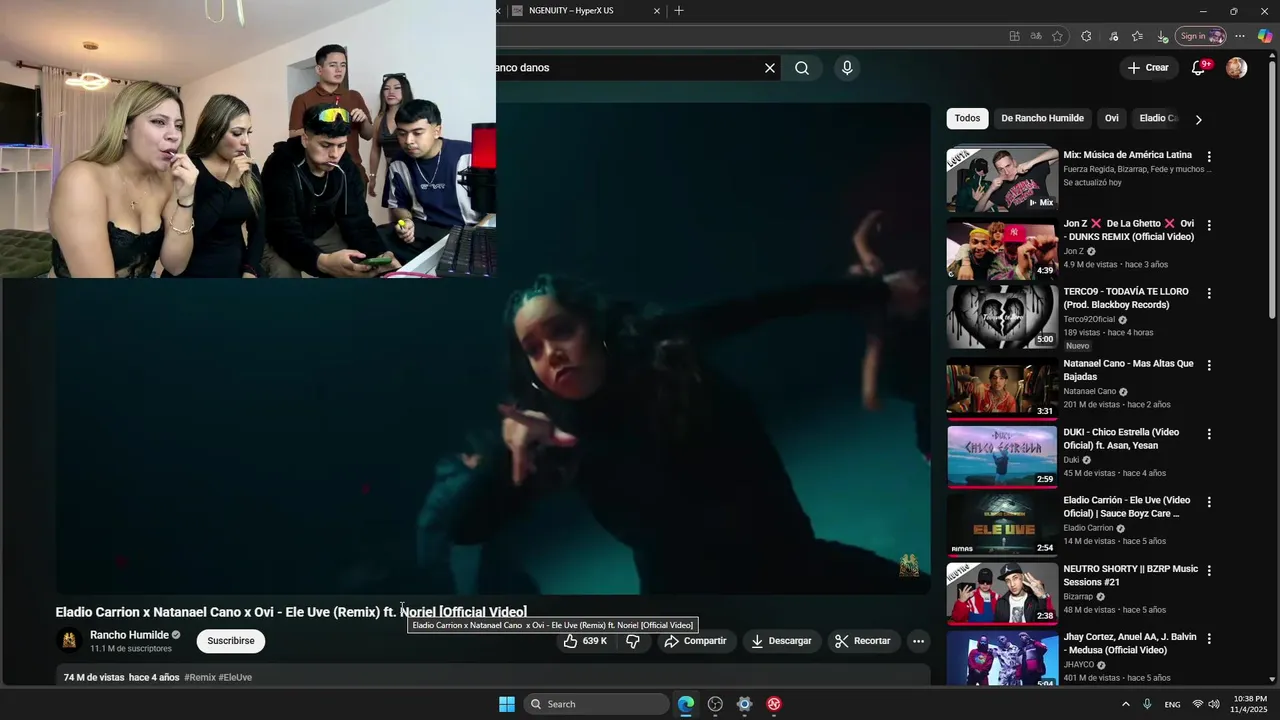Open the Edge Settings and more menu

click(1240, 36)
